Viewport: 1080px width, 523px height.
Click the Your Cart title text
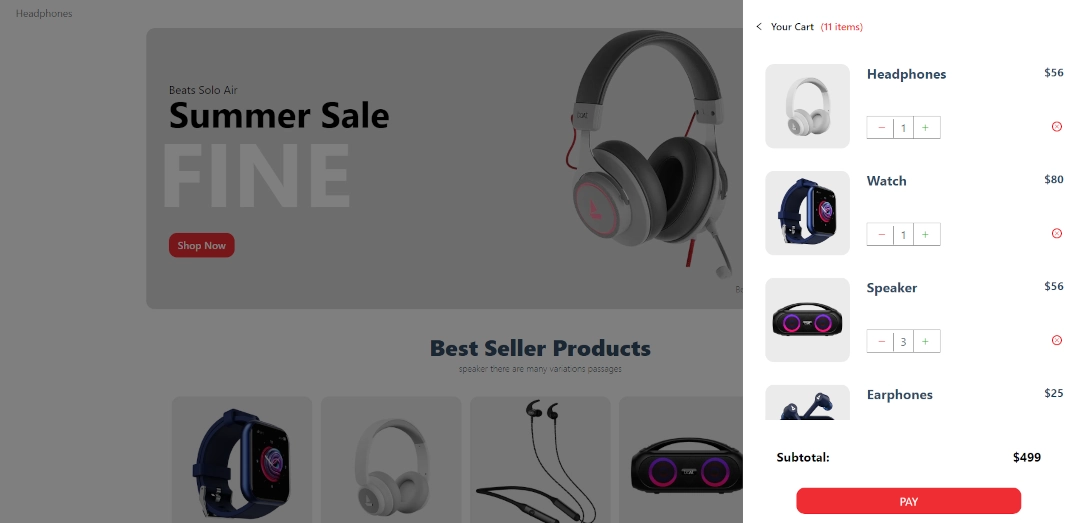[792, 27]
